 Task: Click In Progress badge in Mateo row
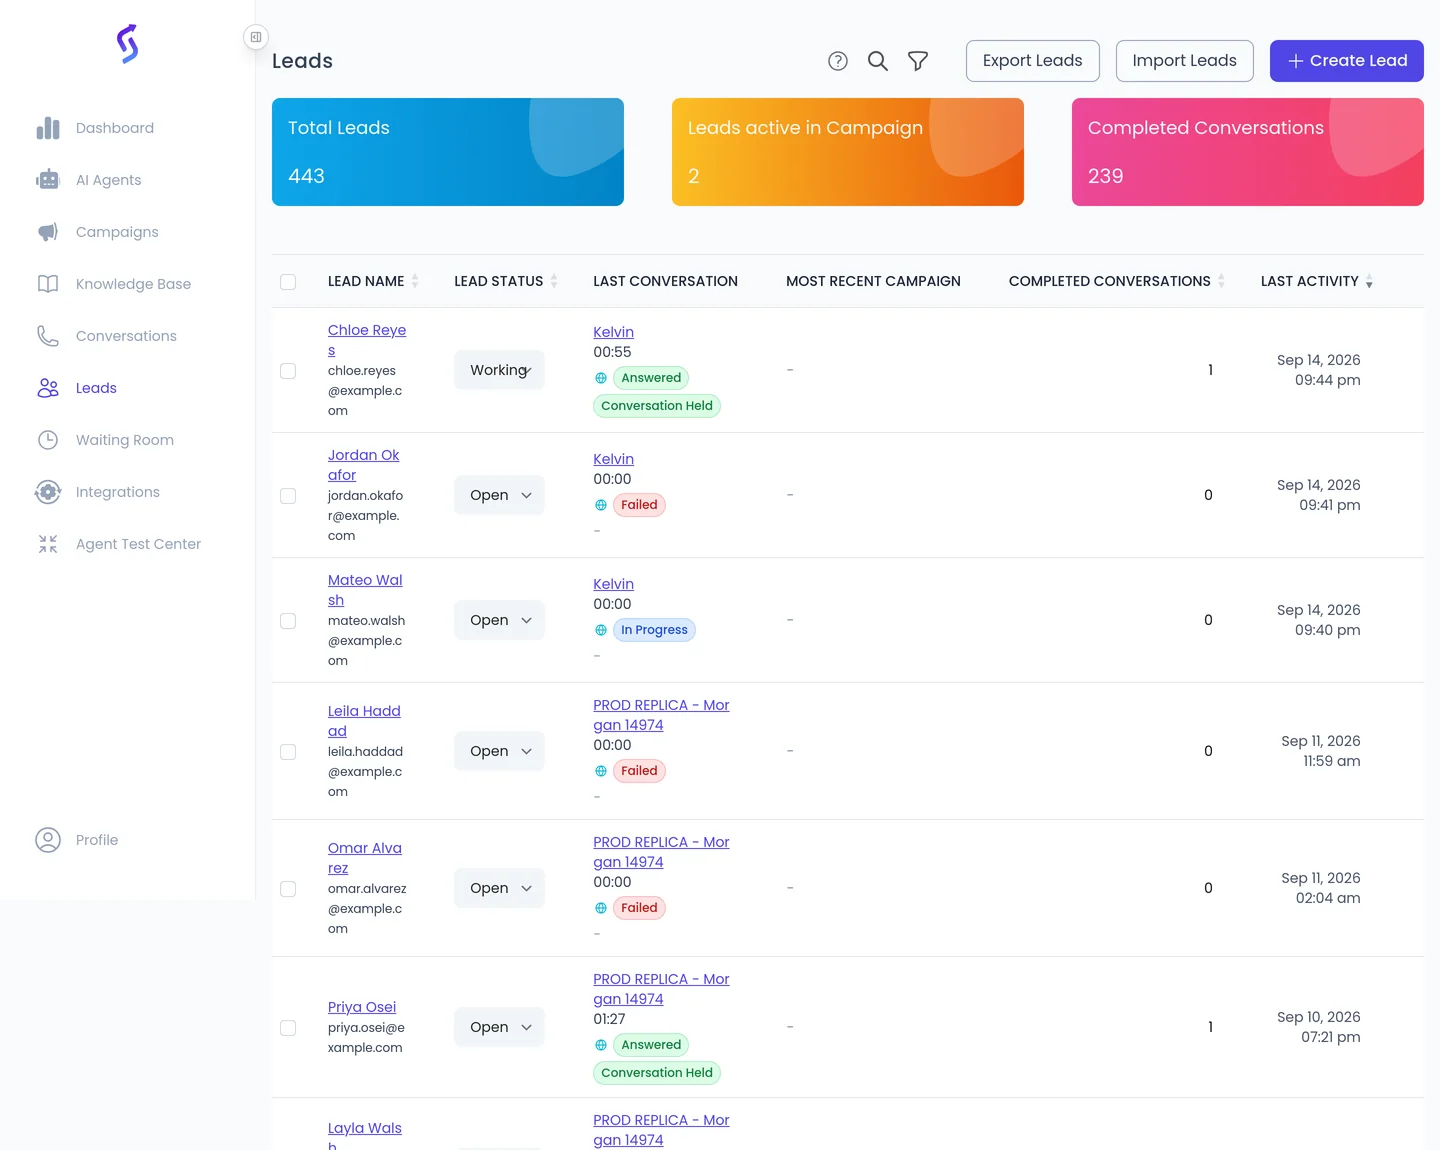pos(654,630)
